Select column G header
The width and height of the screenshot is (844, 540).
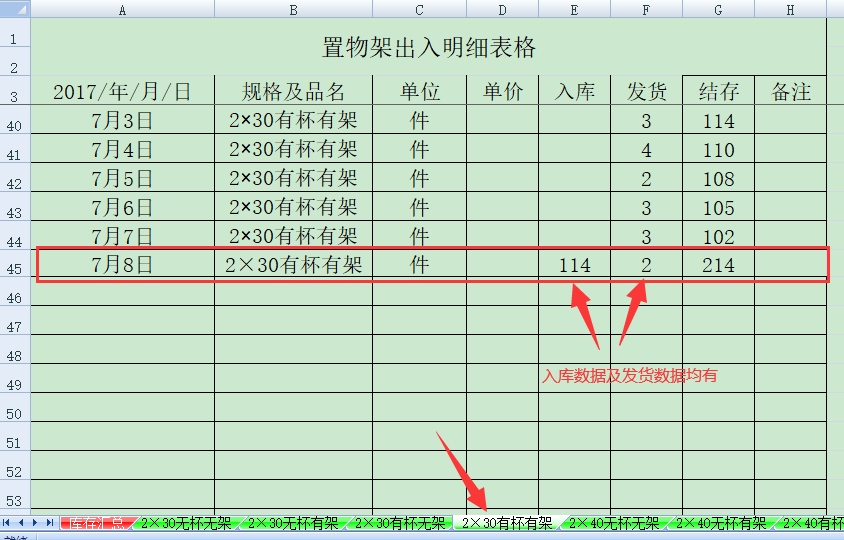pyautogui.click(x=719, y=9)
